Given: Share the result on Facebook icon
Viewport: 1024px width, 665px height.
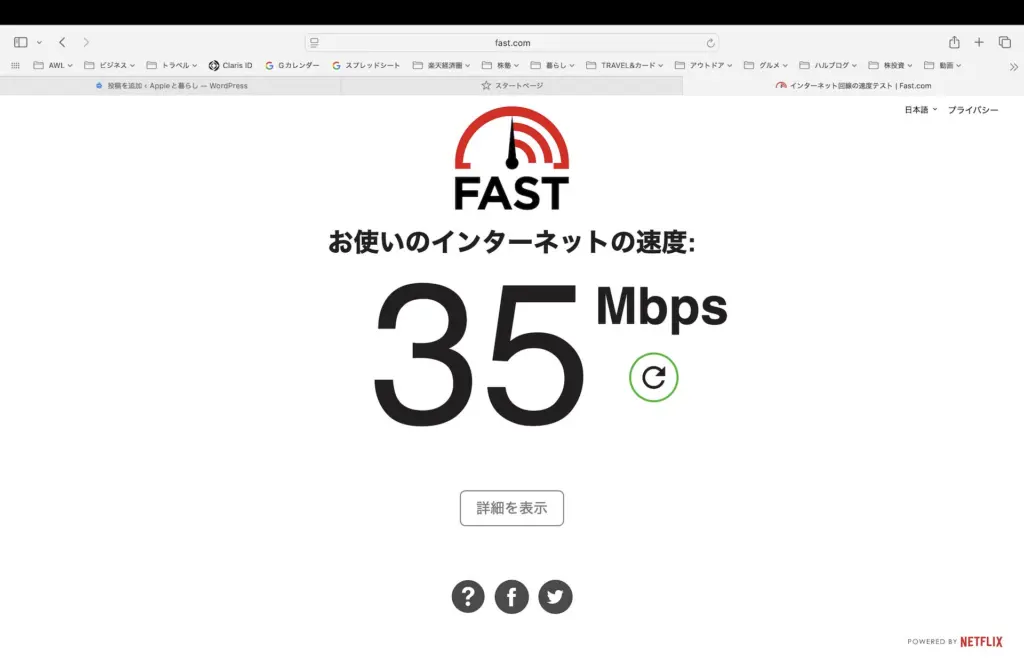Looking at the screenshot, I should 512,596.
